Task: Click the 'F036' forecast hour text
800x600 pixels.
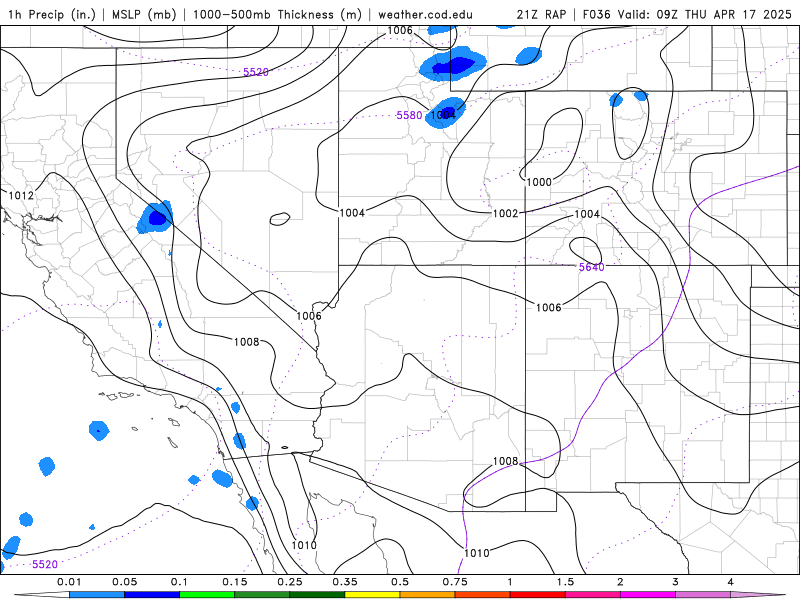Action: [596, 14]
